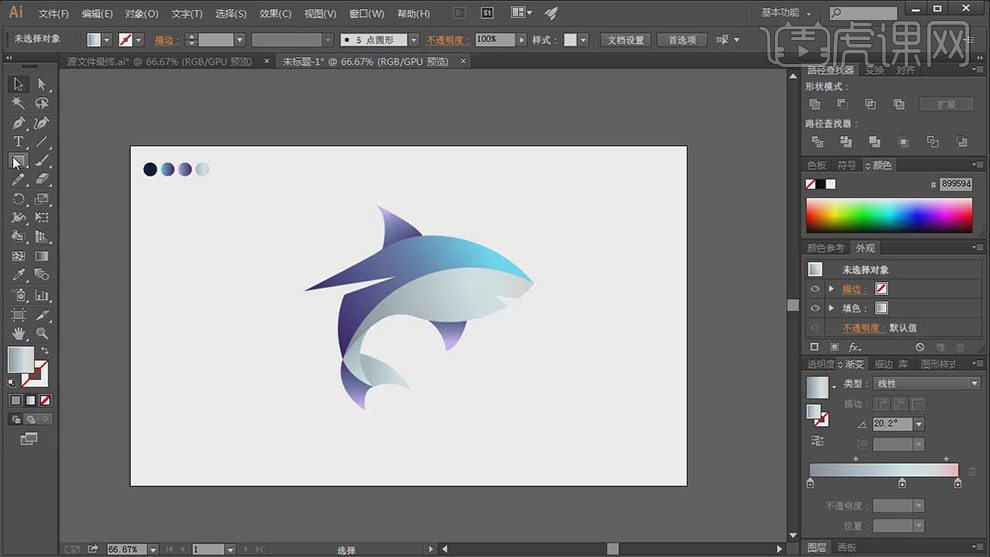Select the Pen tool in the toolbar

tap(18, 123)
